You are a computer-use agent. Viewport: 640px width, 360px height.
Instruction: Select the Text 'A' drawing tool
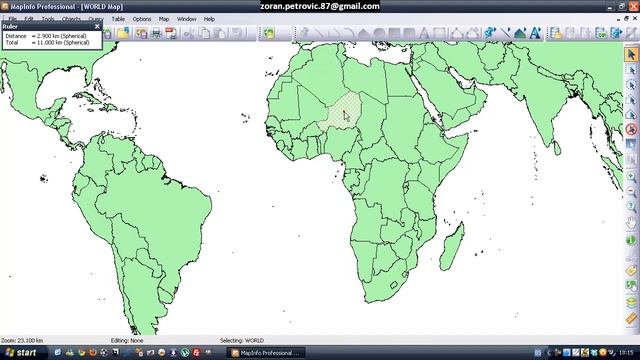click(424, 33)
